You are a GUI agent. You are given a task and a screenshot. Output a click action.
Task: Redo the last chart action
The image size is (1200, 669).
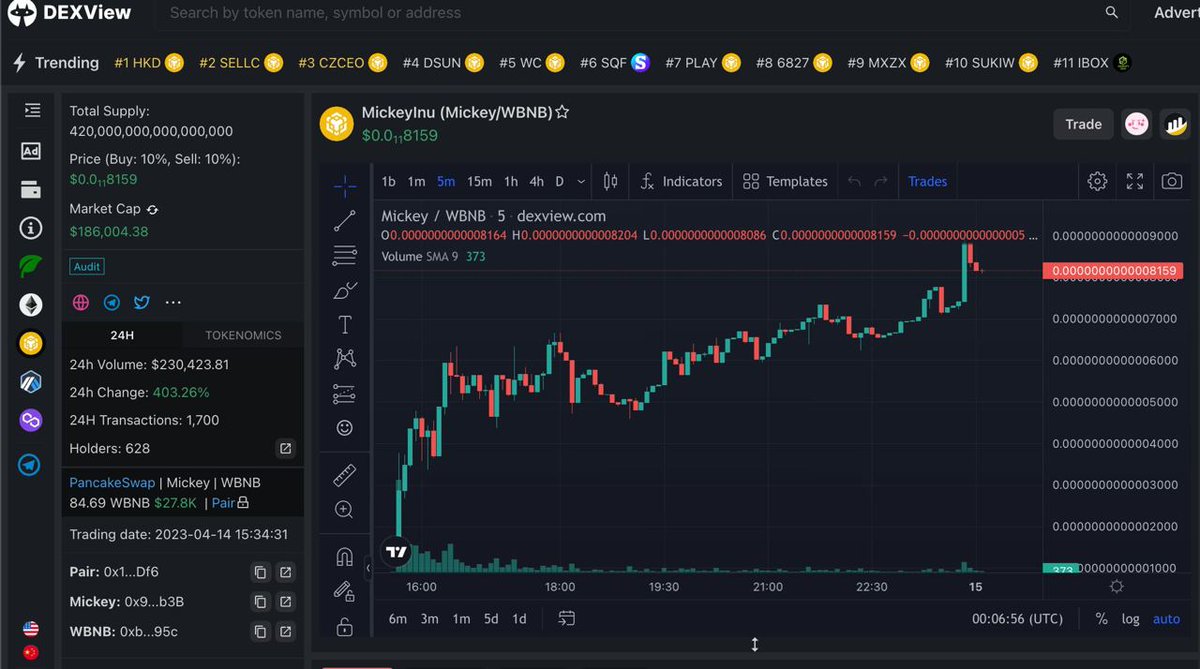coord(881,181)
